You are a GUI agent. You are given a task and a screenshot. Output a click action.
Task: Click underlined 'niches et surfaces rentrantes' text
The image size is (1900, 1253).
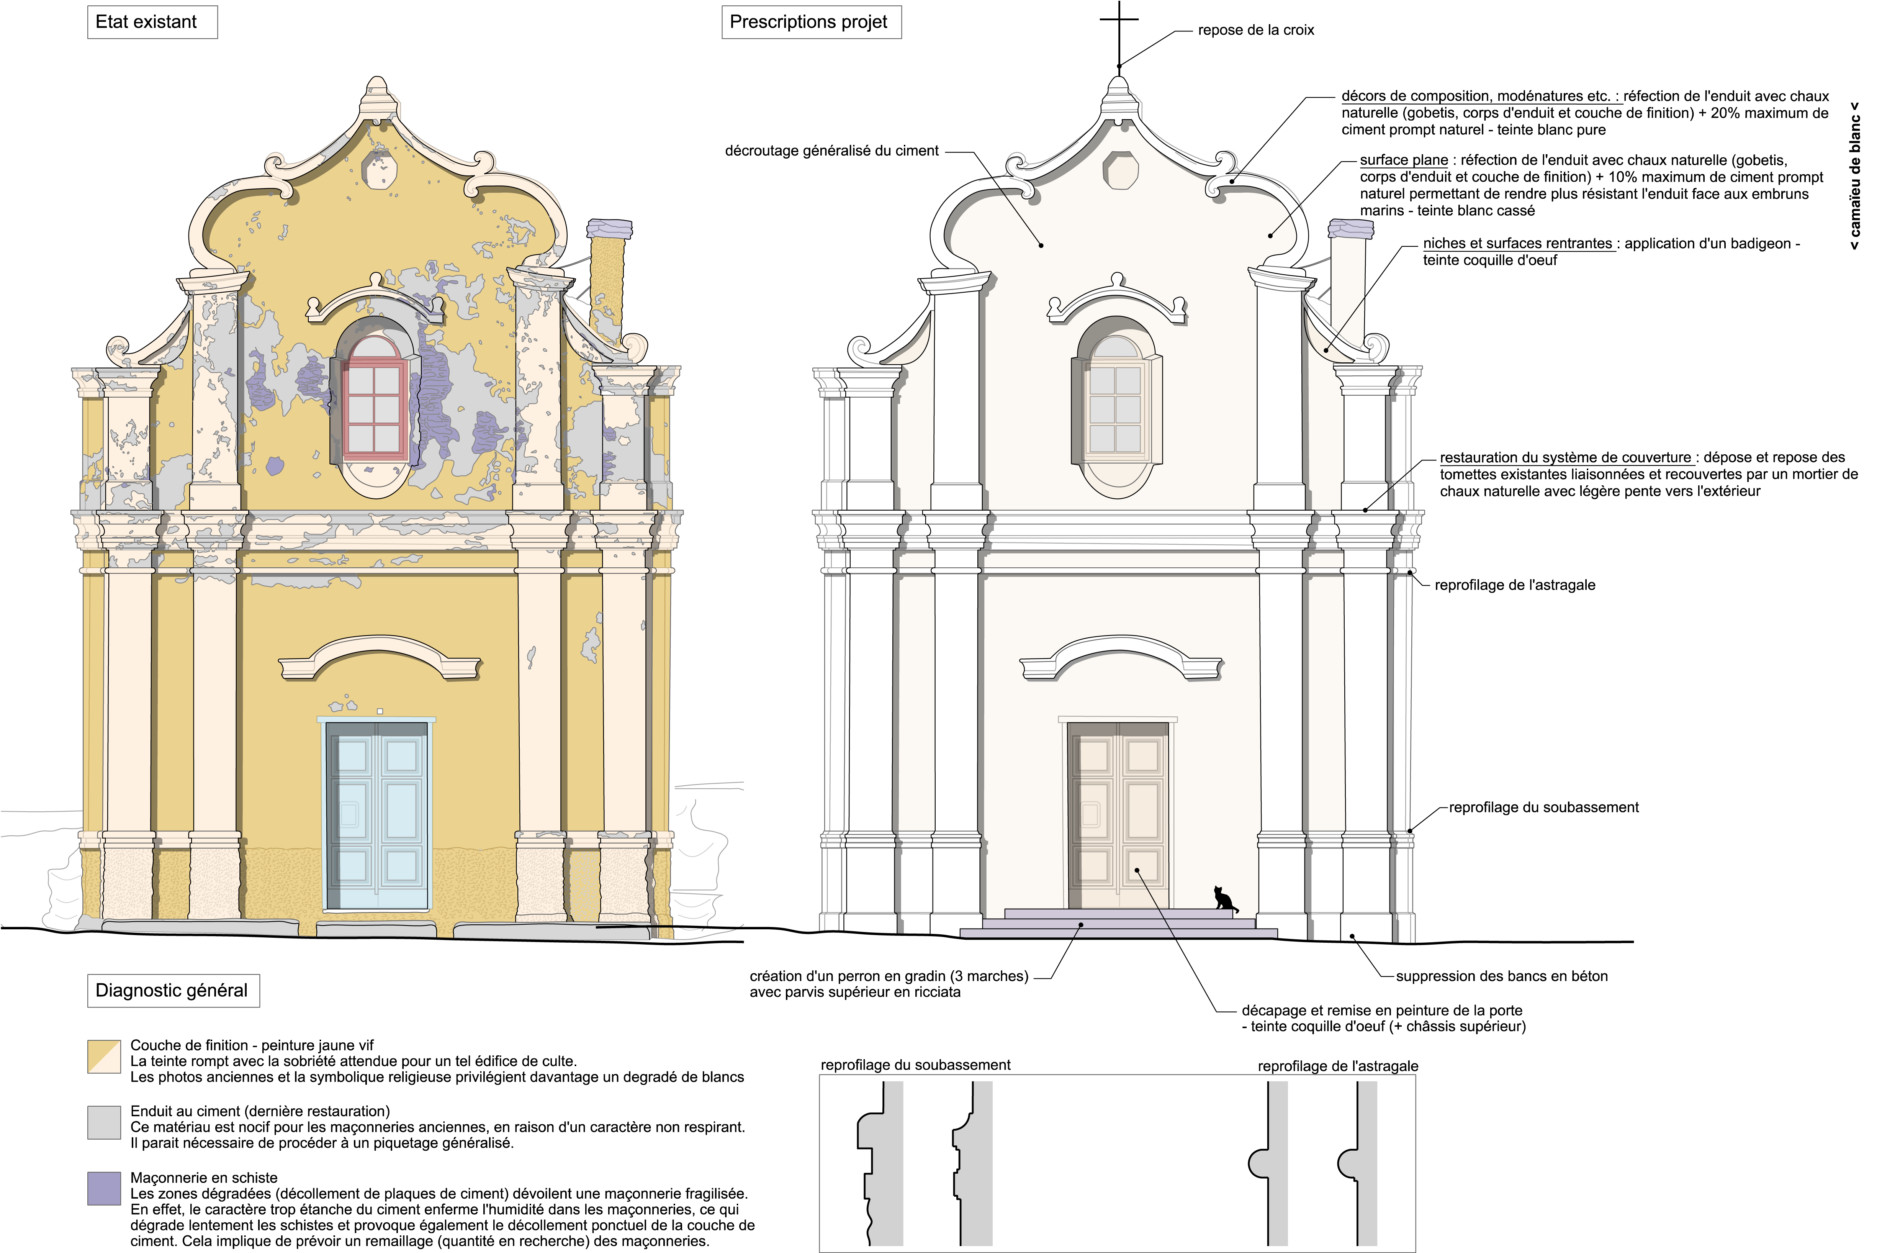click(1517, 243)
